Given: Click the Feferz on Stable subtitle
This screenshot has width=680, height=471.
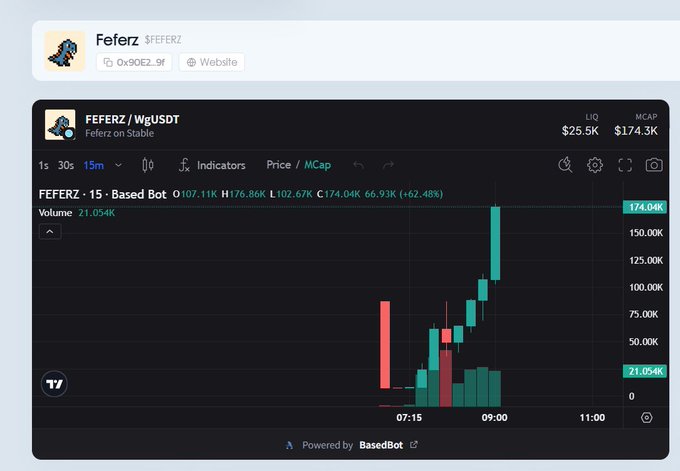Looking at the screenshot, I should tap(120, 133).
